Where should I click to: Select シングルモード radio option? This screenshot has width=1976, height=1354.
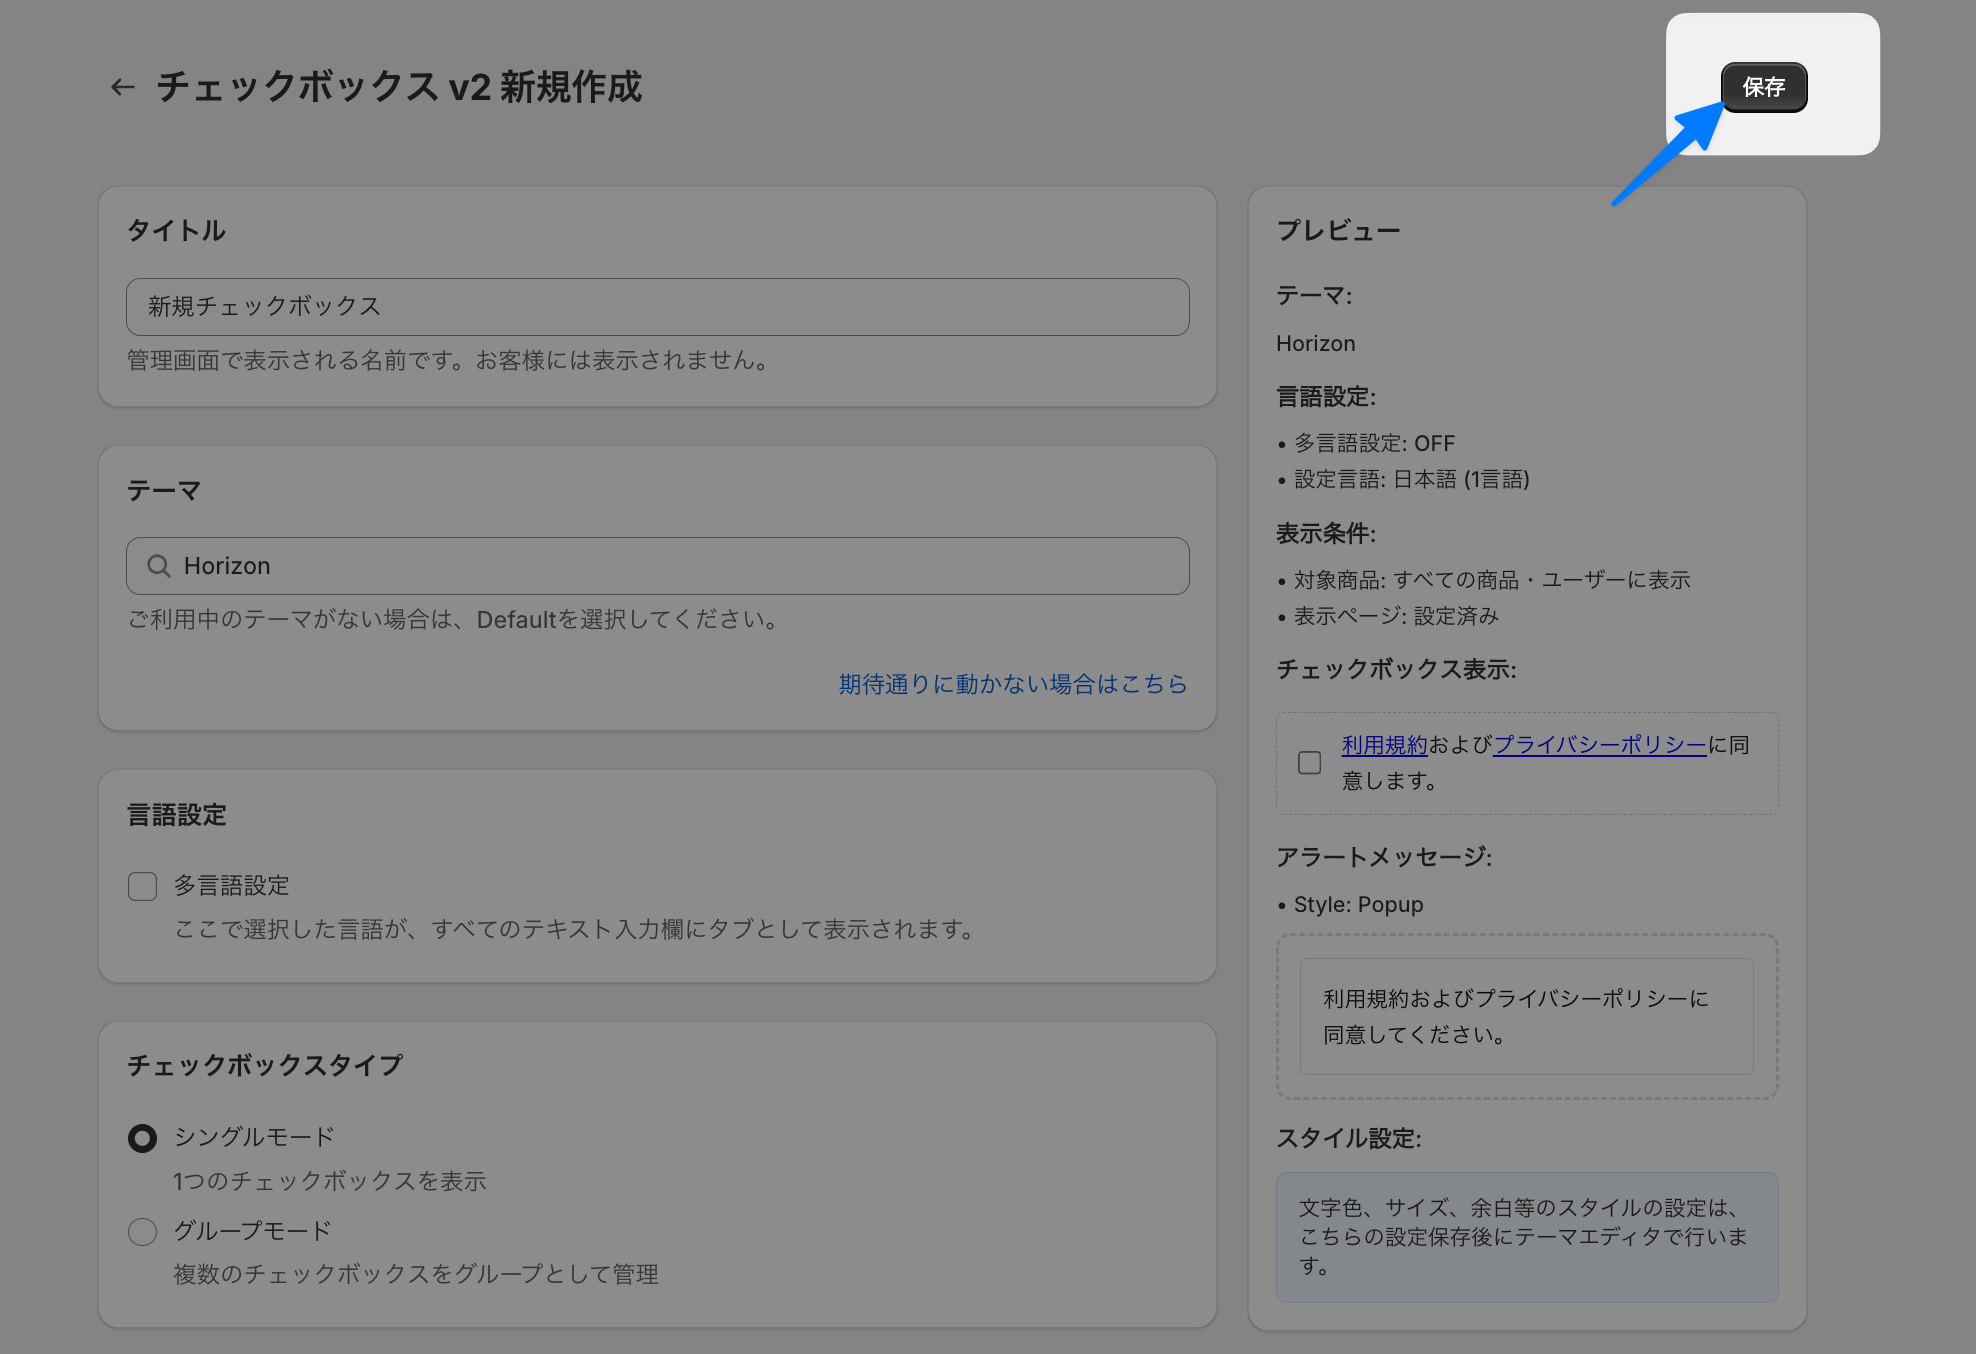(x=142, y=1138)
